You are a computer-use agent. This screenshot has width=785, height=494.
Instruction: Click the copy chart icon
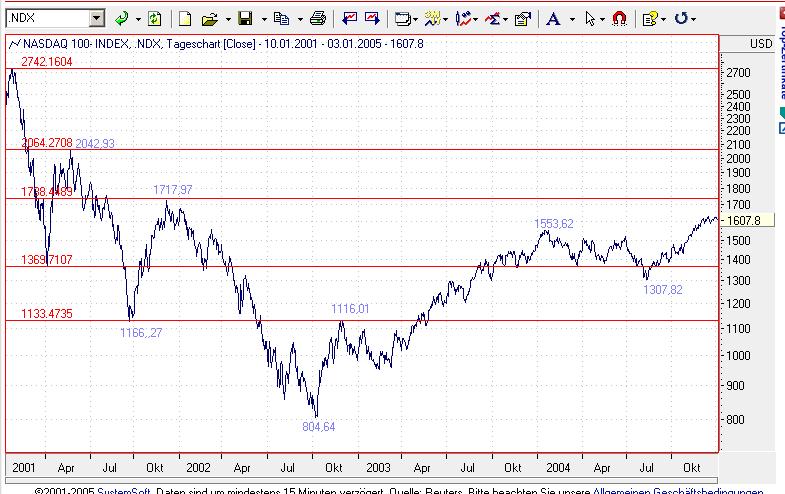click(x=281, y=19)
